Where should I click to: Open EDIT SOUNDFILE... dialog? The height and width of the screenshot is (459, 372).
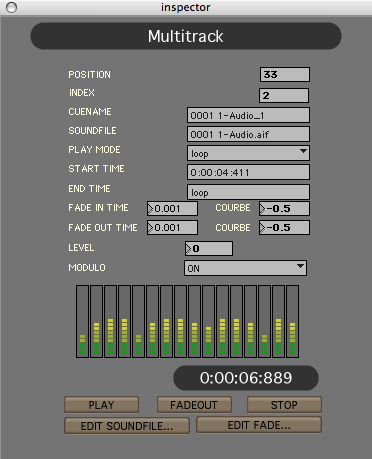click(x=127, y=426)
